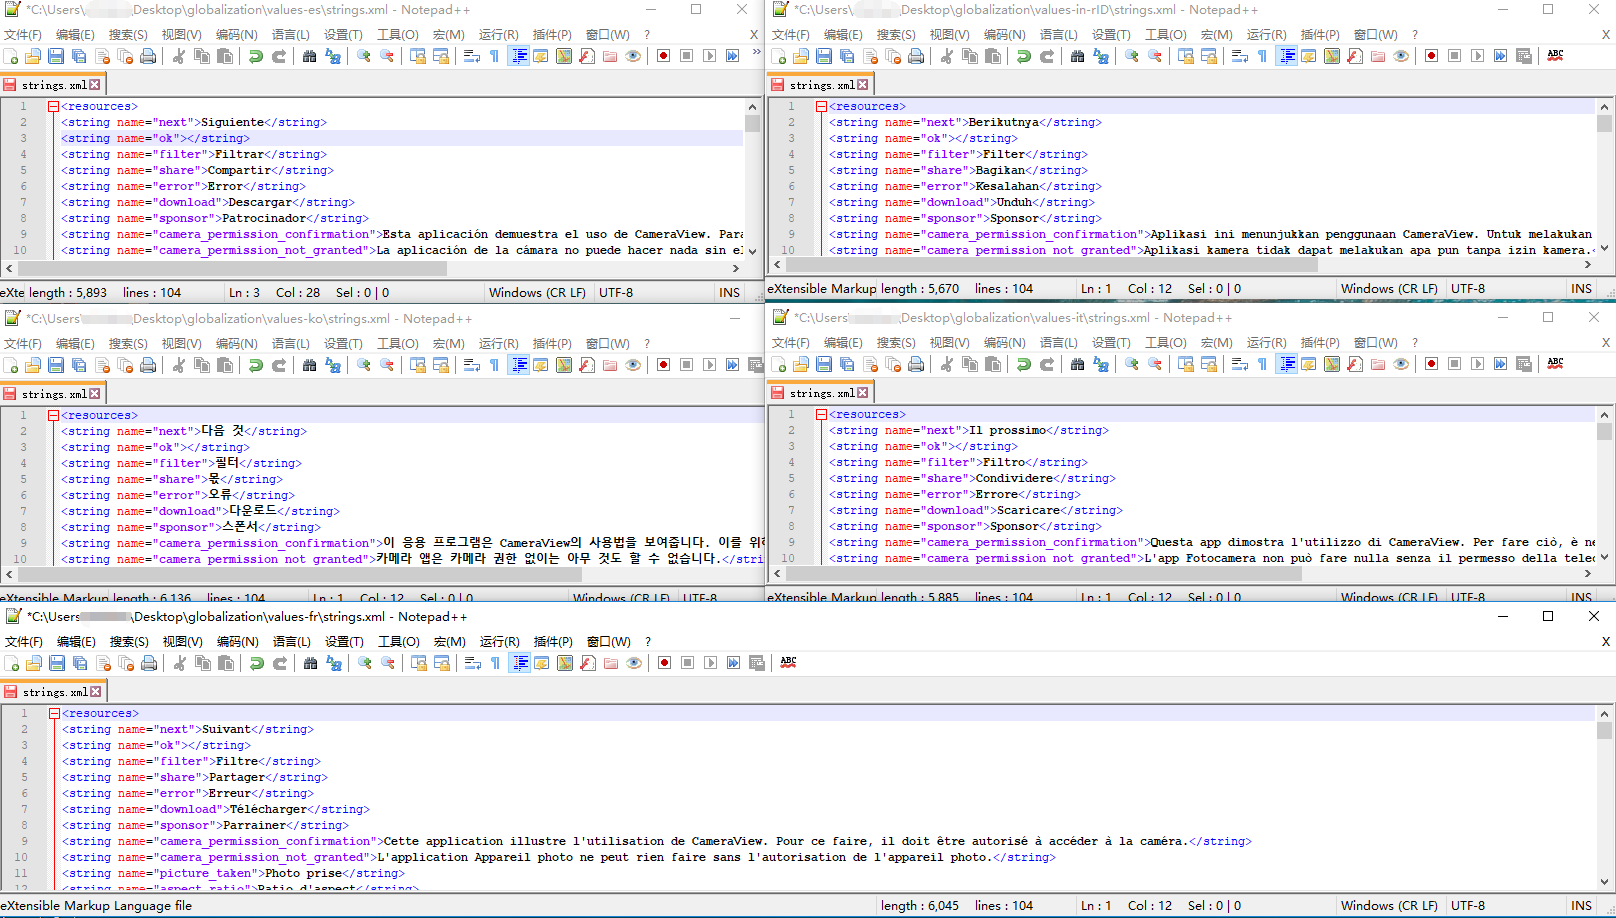Click UTF-8 encoding status in values-es window
Screen dimensions: 1616x918
616,293
